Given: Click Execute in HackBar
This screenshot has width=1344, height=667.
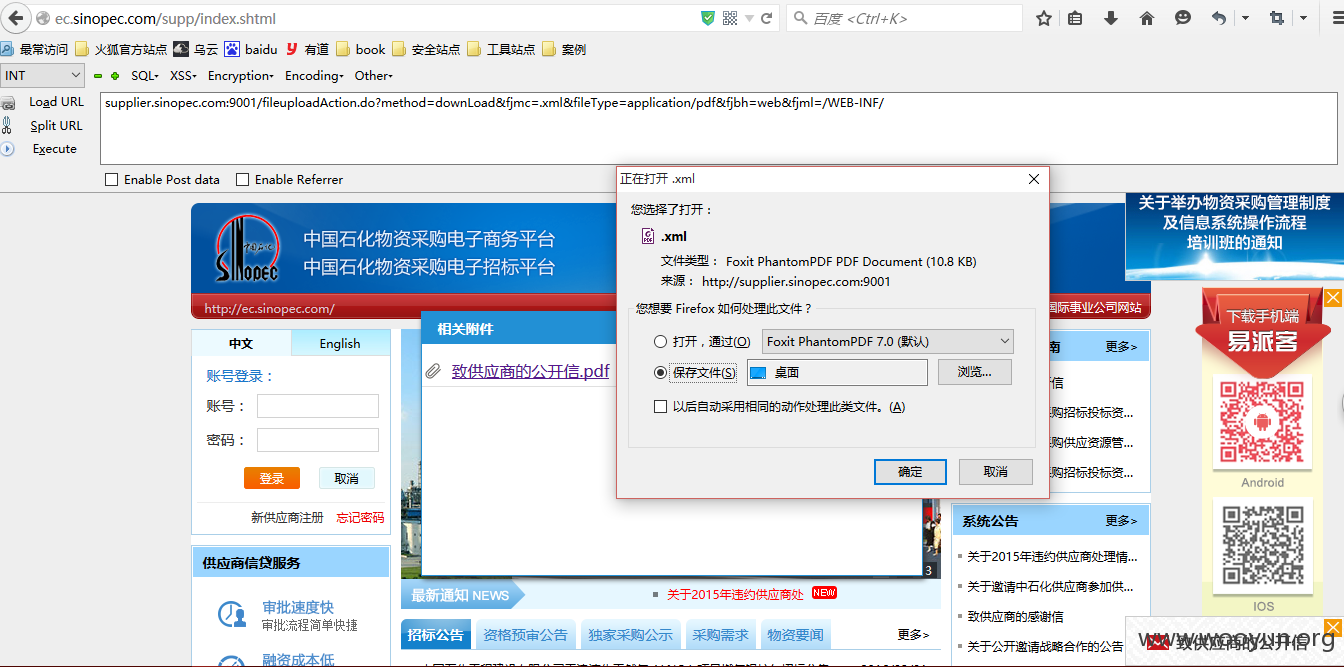Looking at the screenshot, I should tap(54, 149).
